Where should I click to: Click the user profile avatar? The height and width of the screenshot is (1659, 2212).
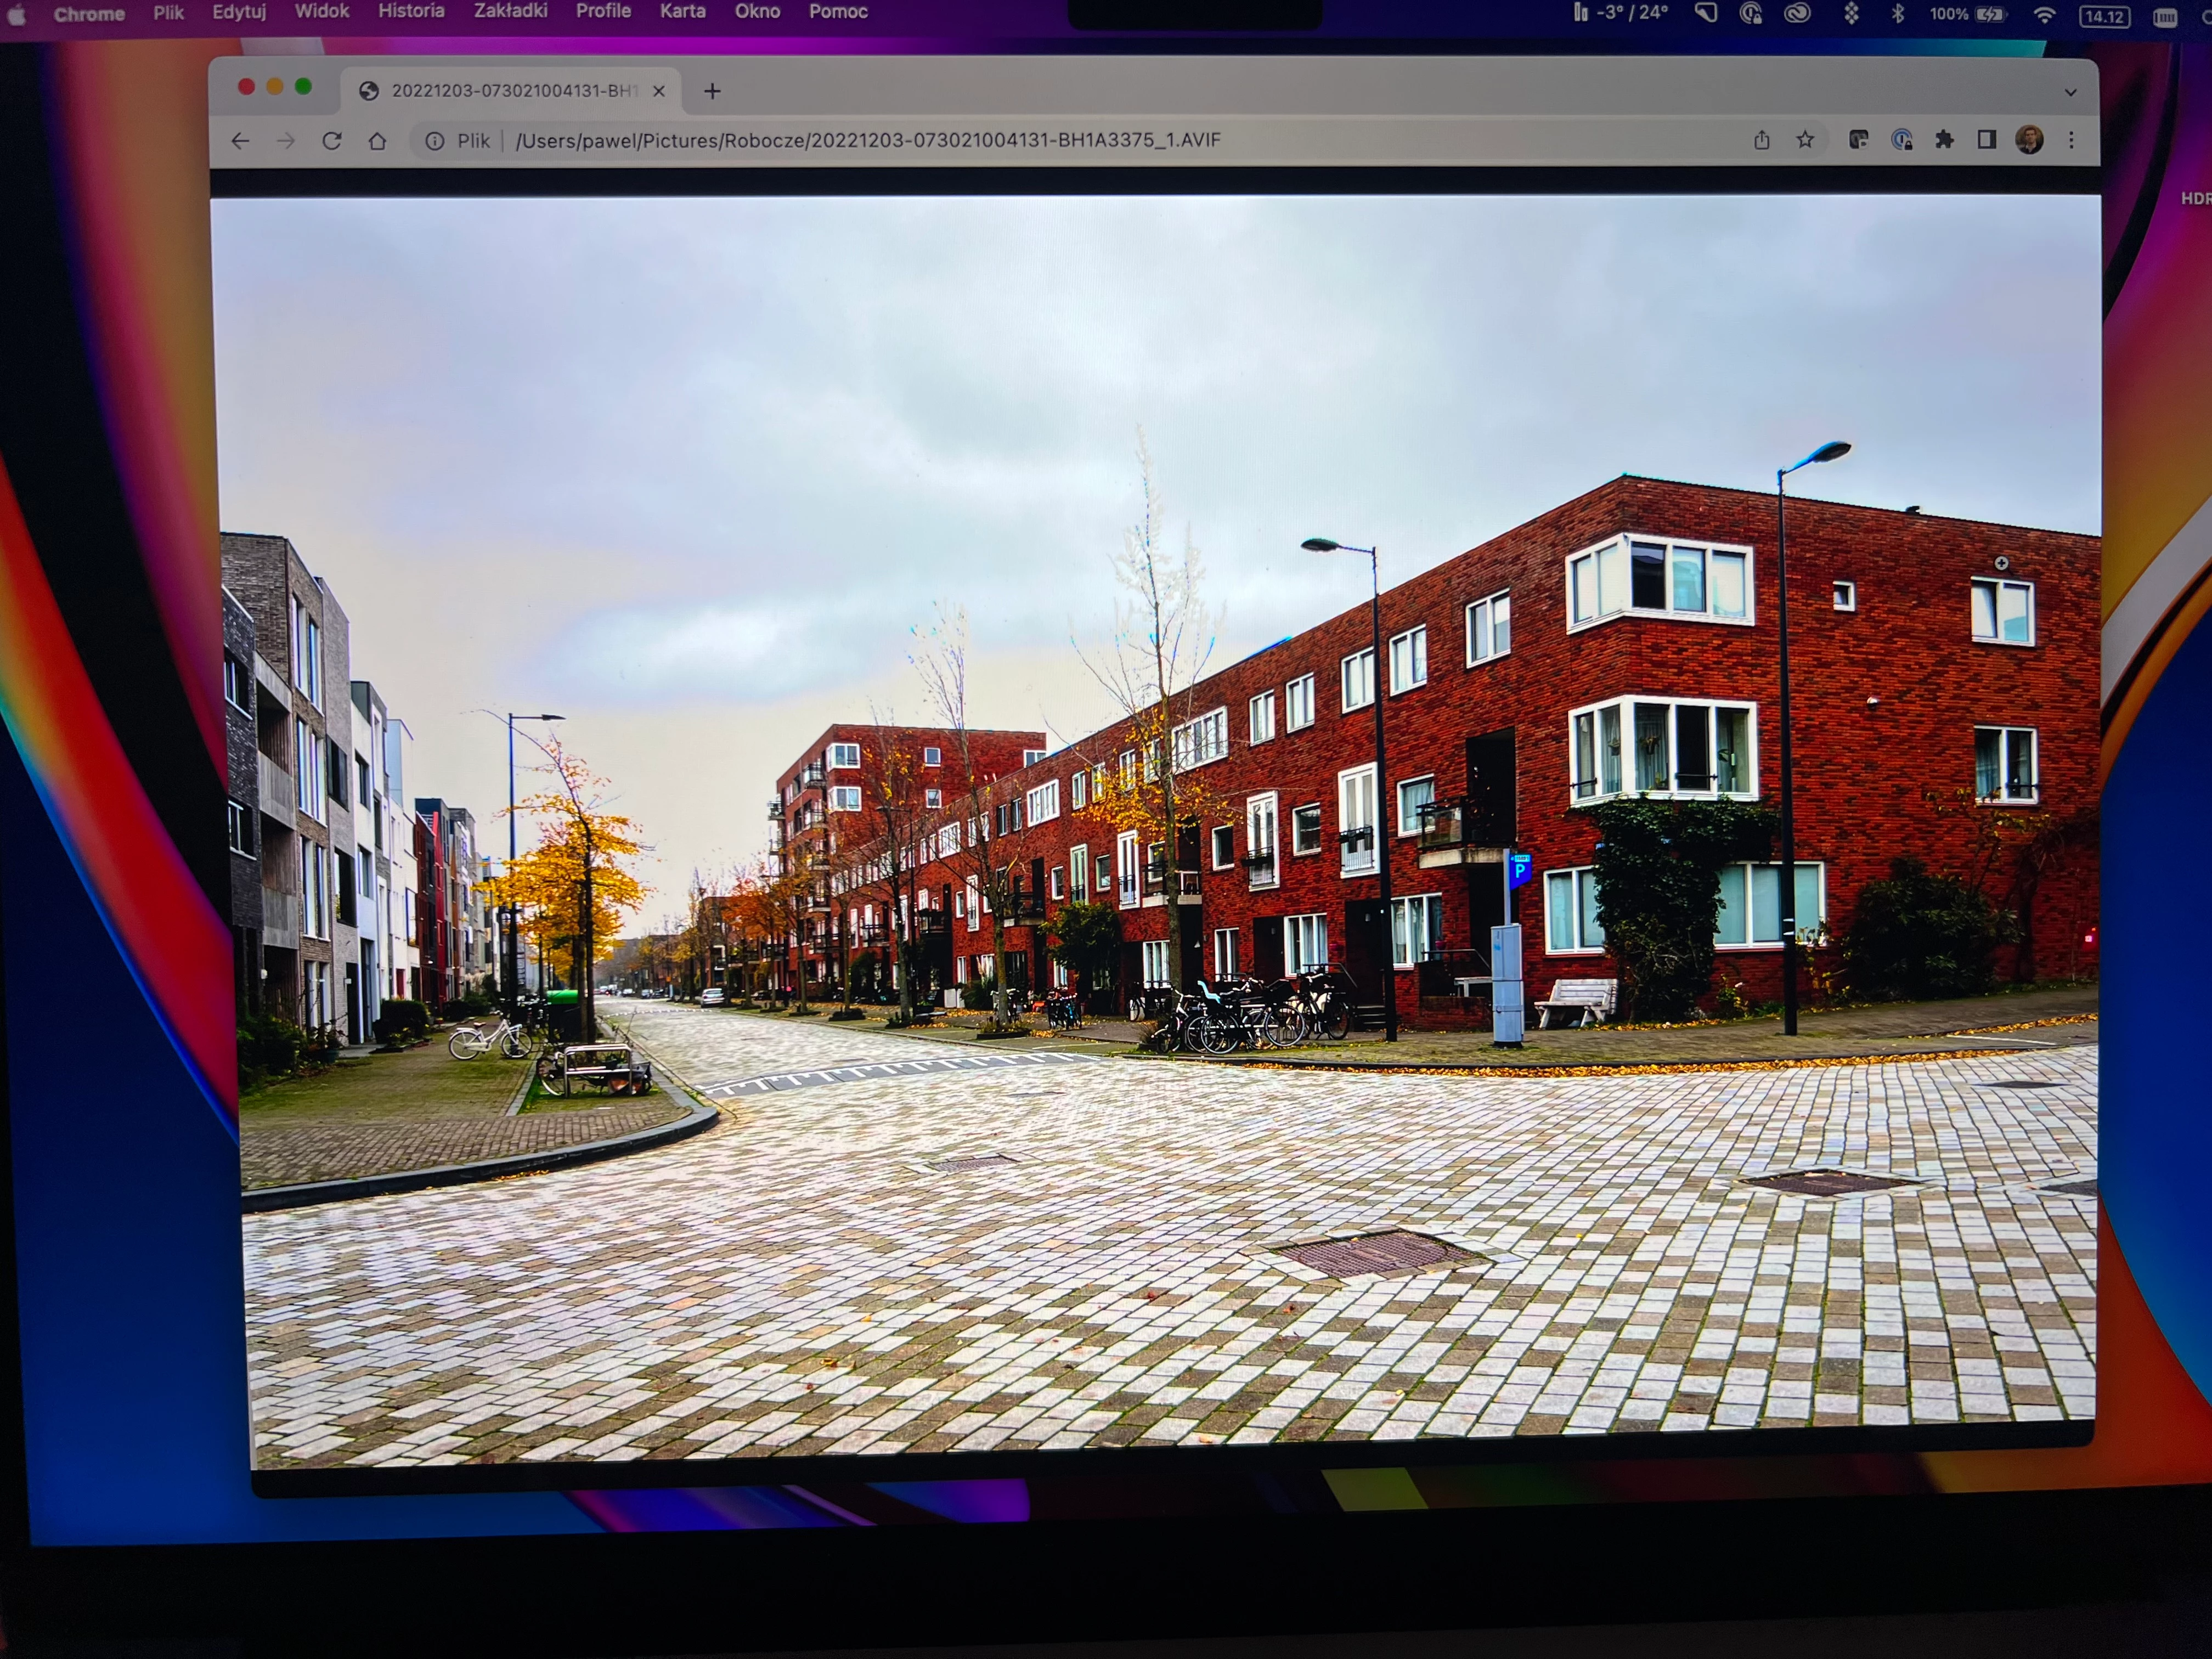[2029, 140]
